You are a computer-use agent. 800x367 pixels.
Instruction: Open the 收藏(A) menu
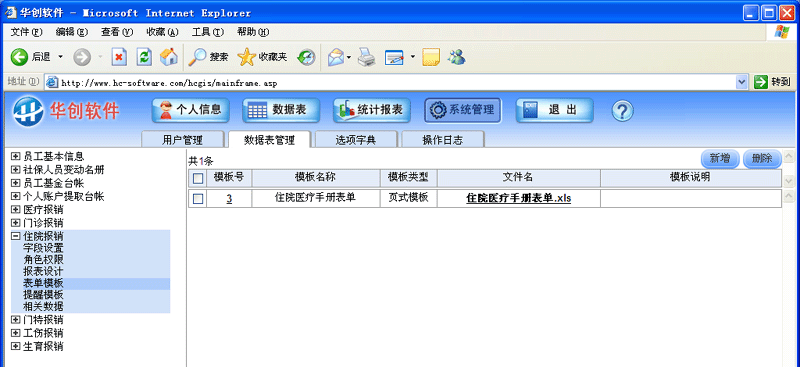click(x=162, y=32)
